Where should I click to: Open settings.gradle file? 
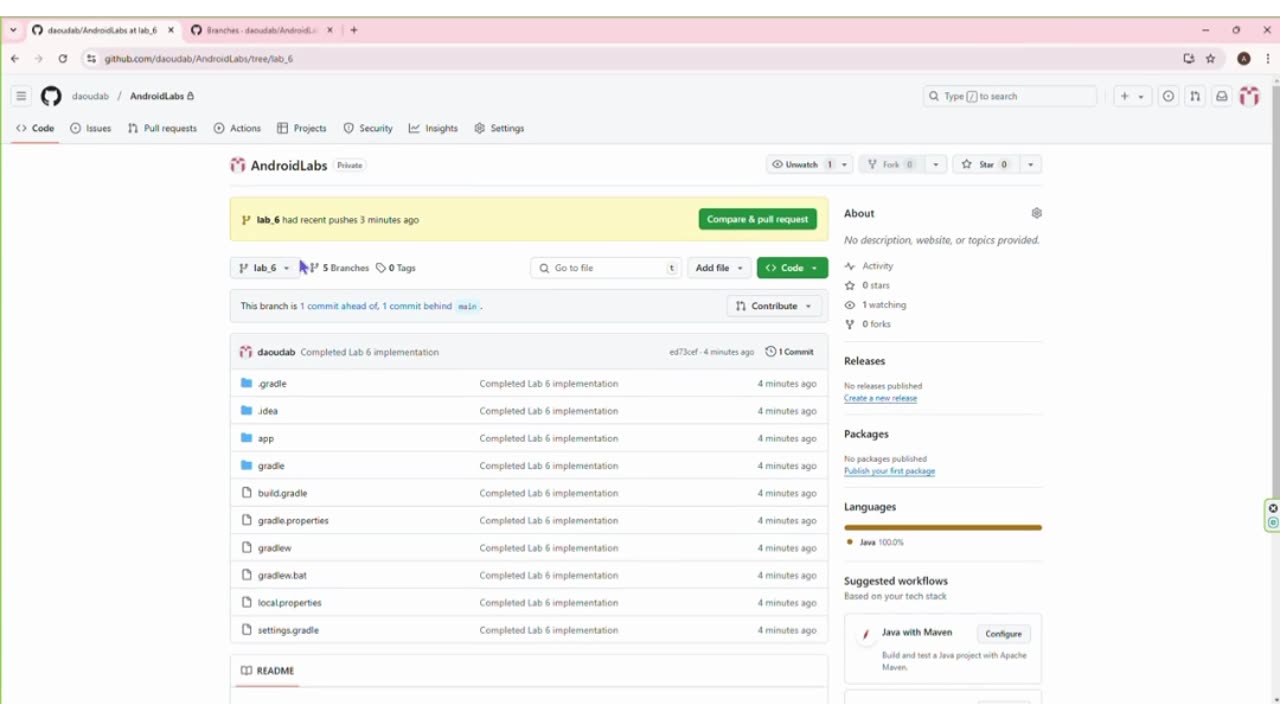[288, 630]
